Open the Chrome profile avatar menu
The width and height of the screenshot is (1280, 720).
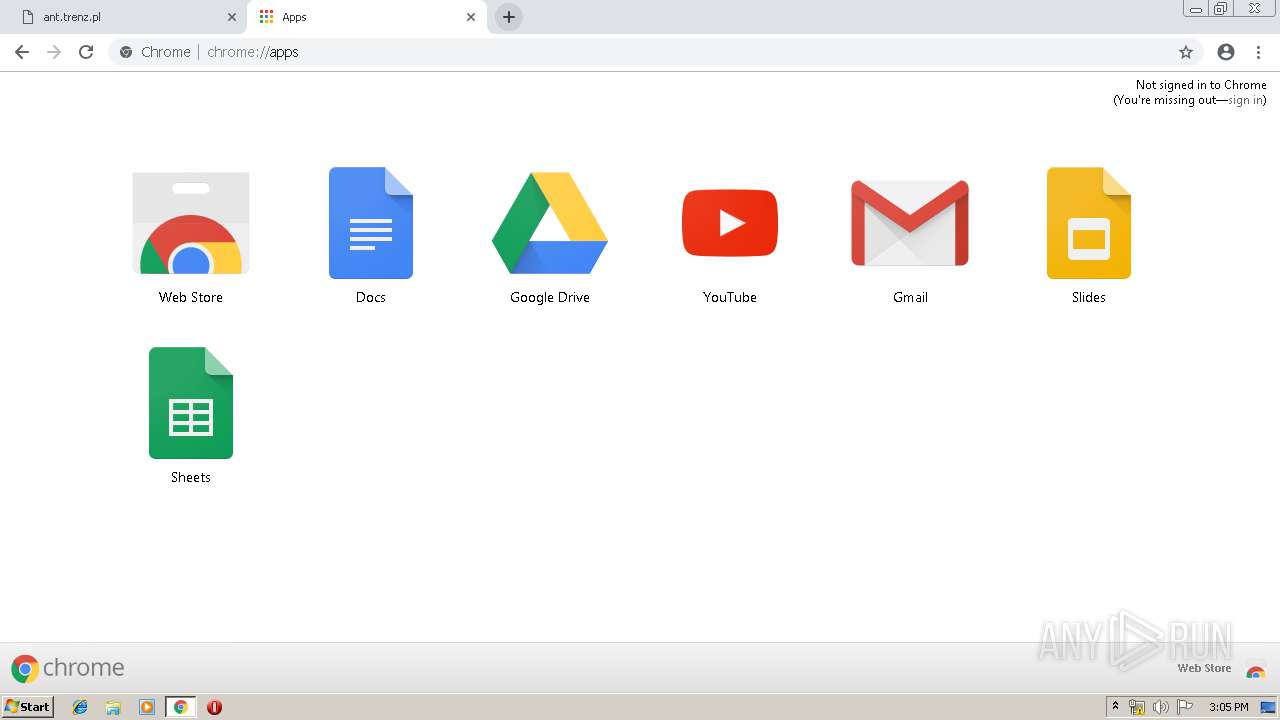click(1226, 52)
